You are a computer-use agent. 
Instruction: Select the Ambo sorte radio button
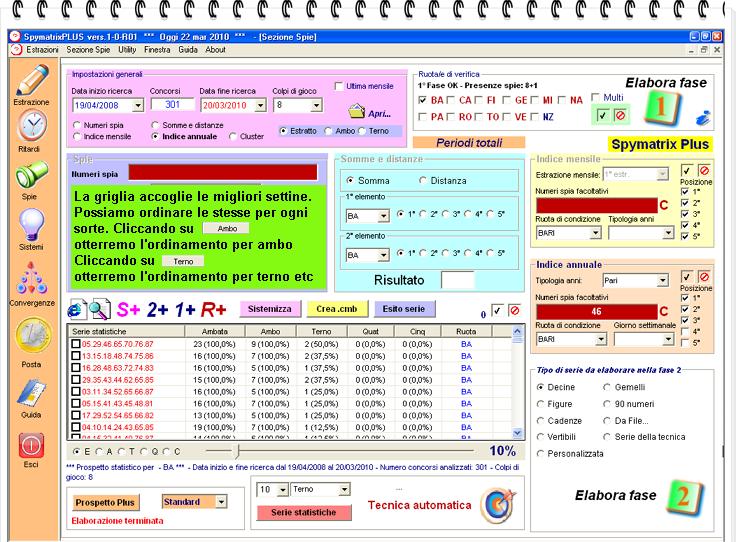(x=328, y=131)
